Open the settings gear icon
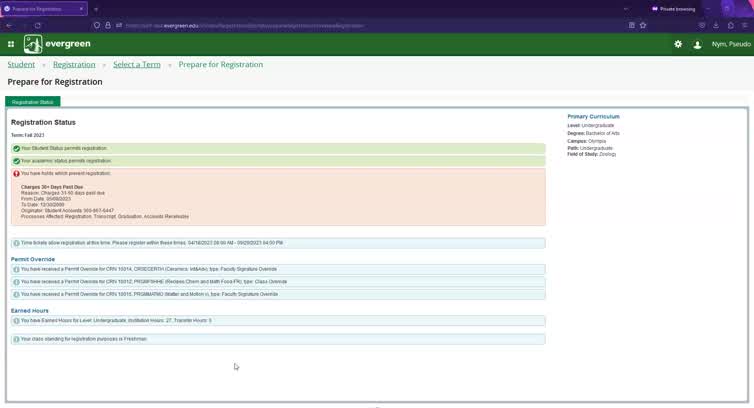The height and width of the screenshot is (408, 754). coord(678,45)
